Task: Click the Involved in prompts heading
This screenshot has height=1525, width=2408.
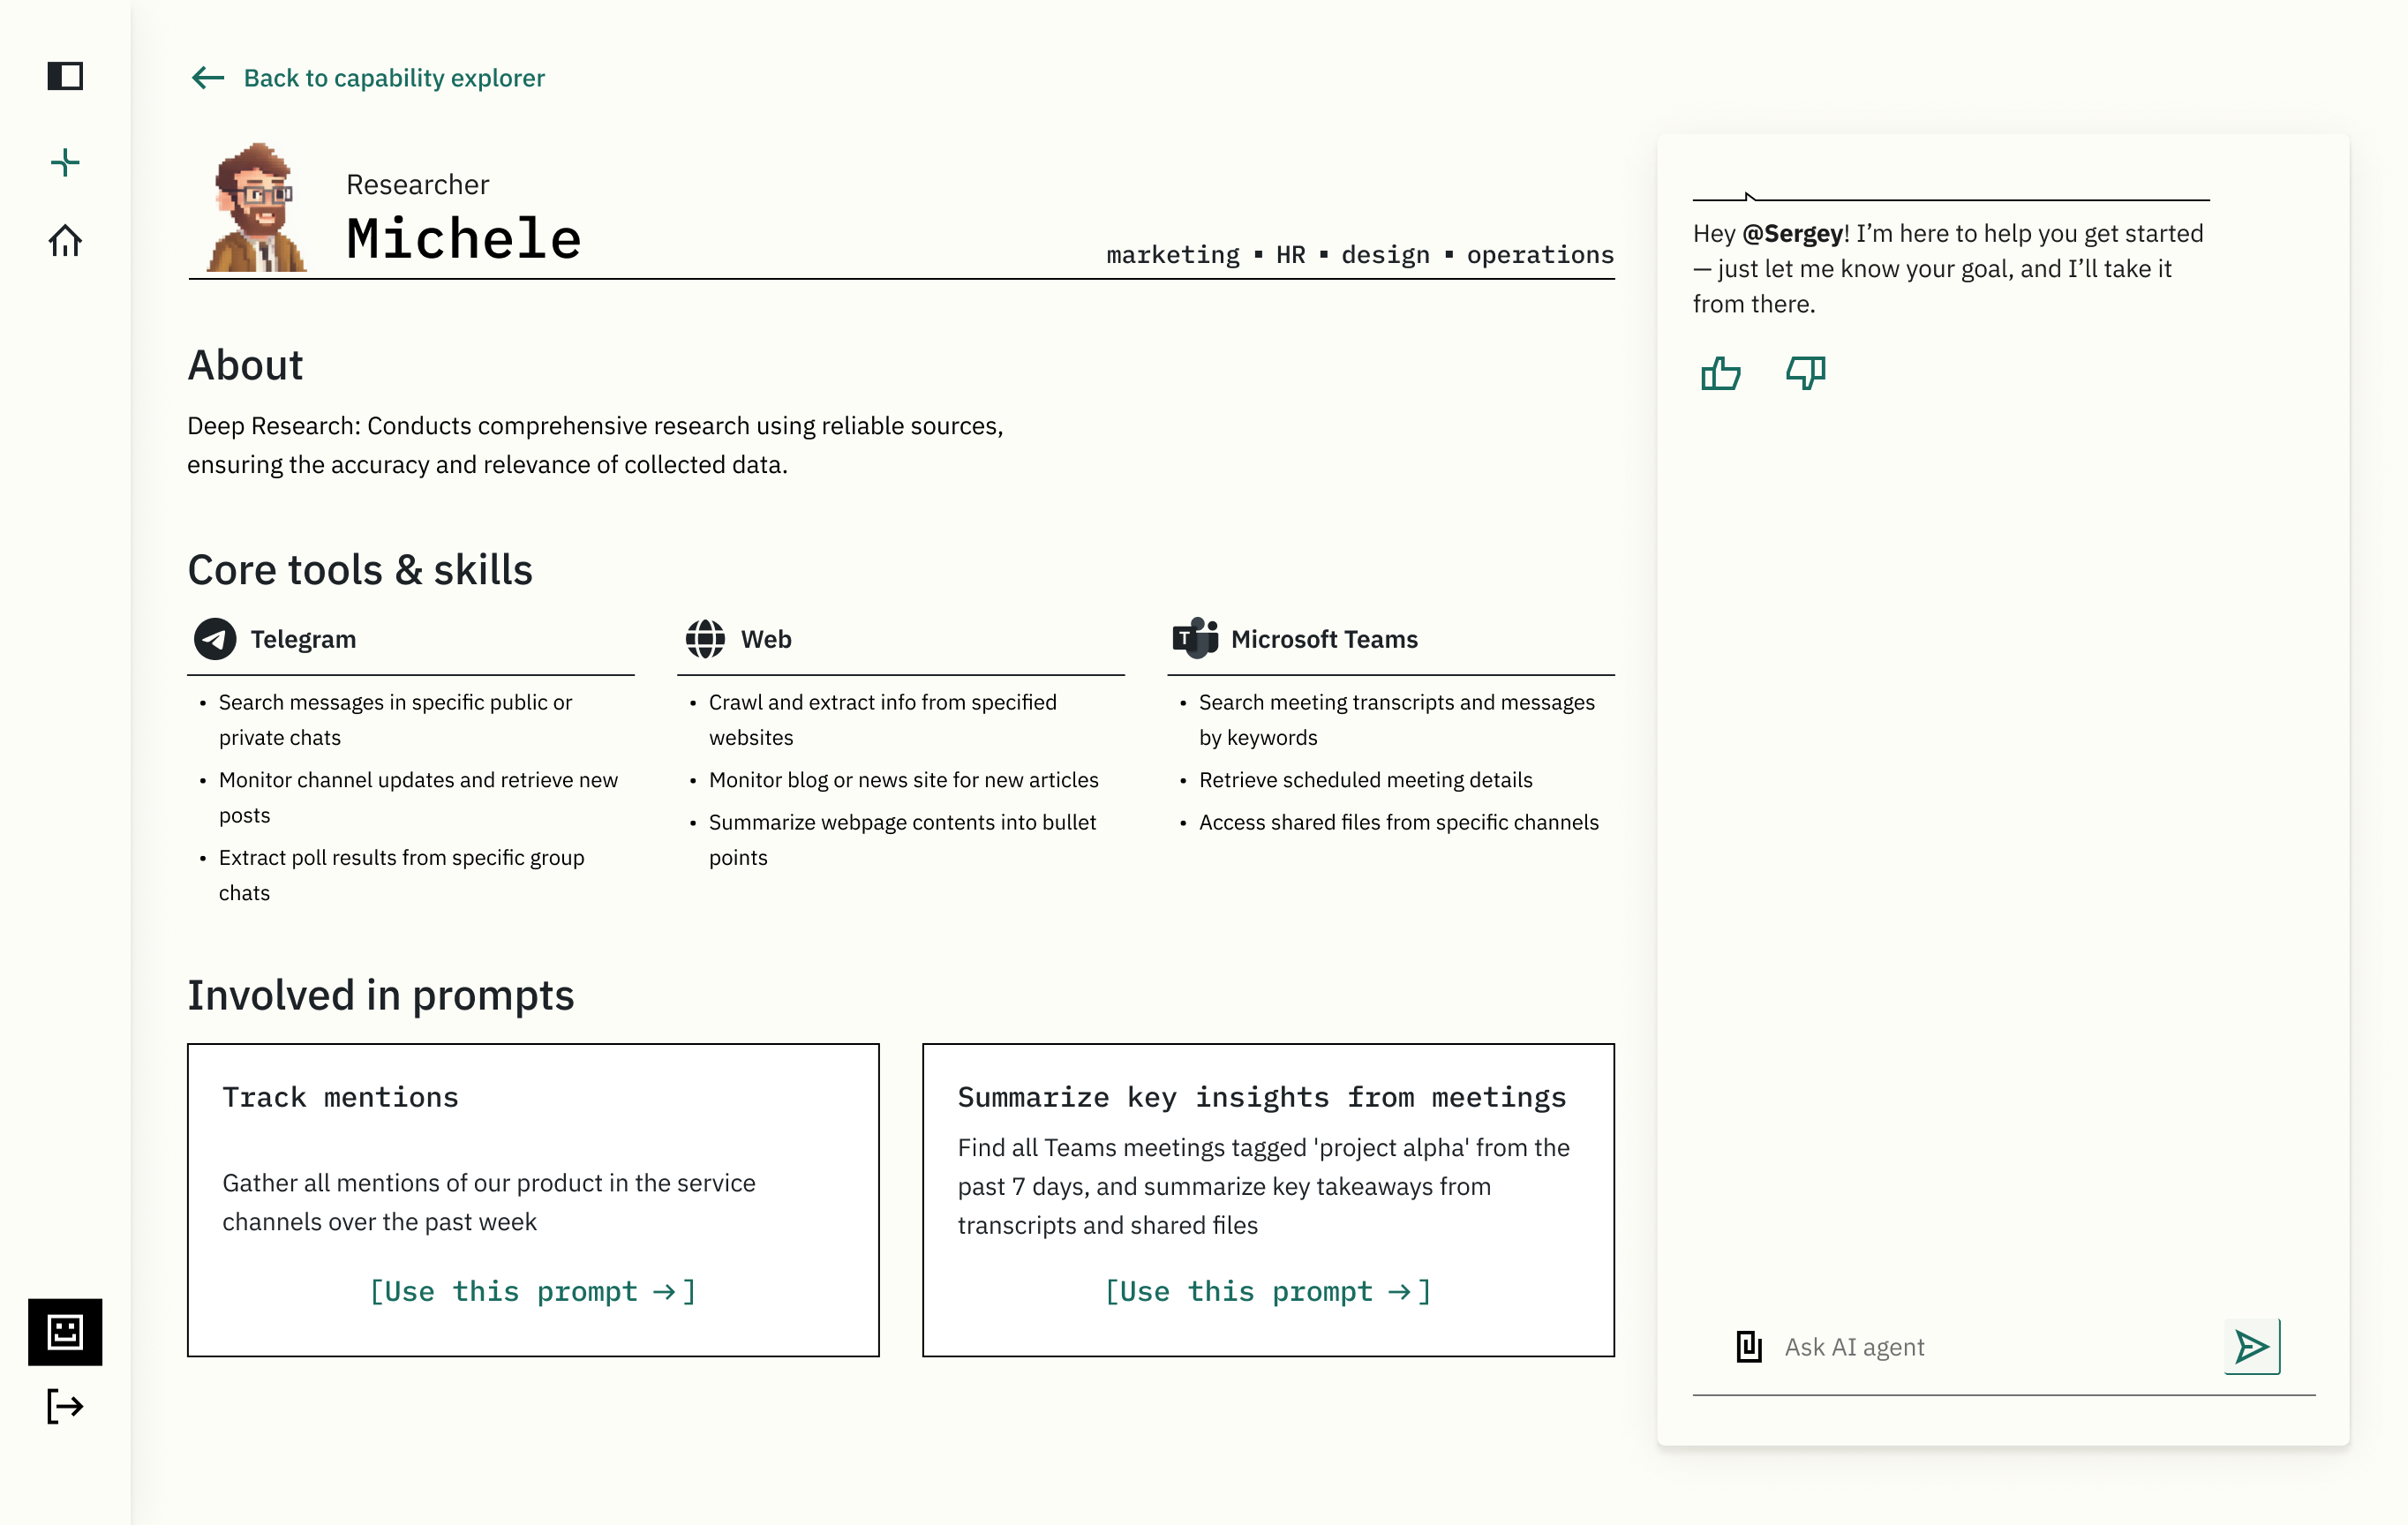Action: [380, 995]
